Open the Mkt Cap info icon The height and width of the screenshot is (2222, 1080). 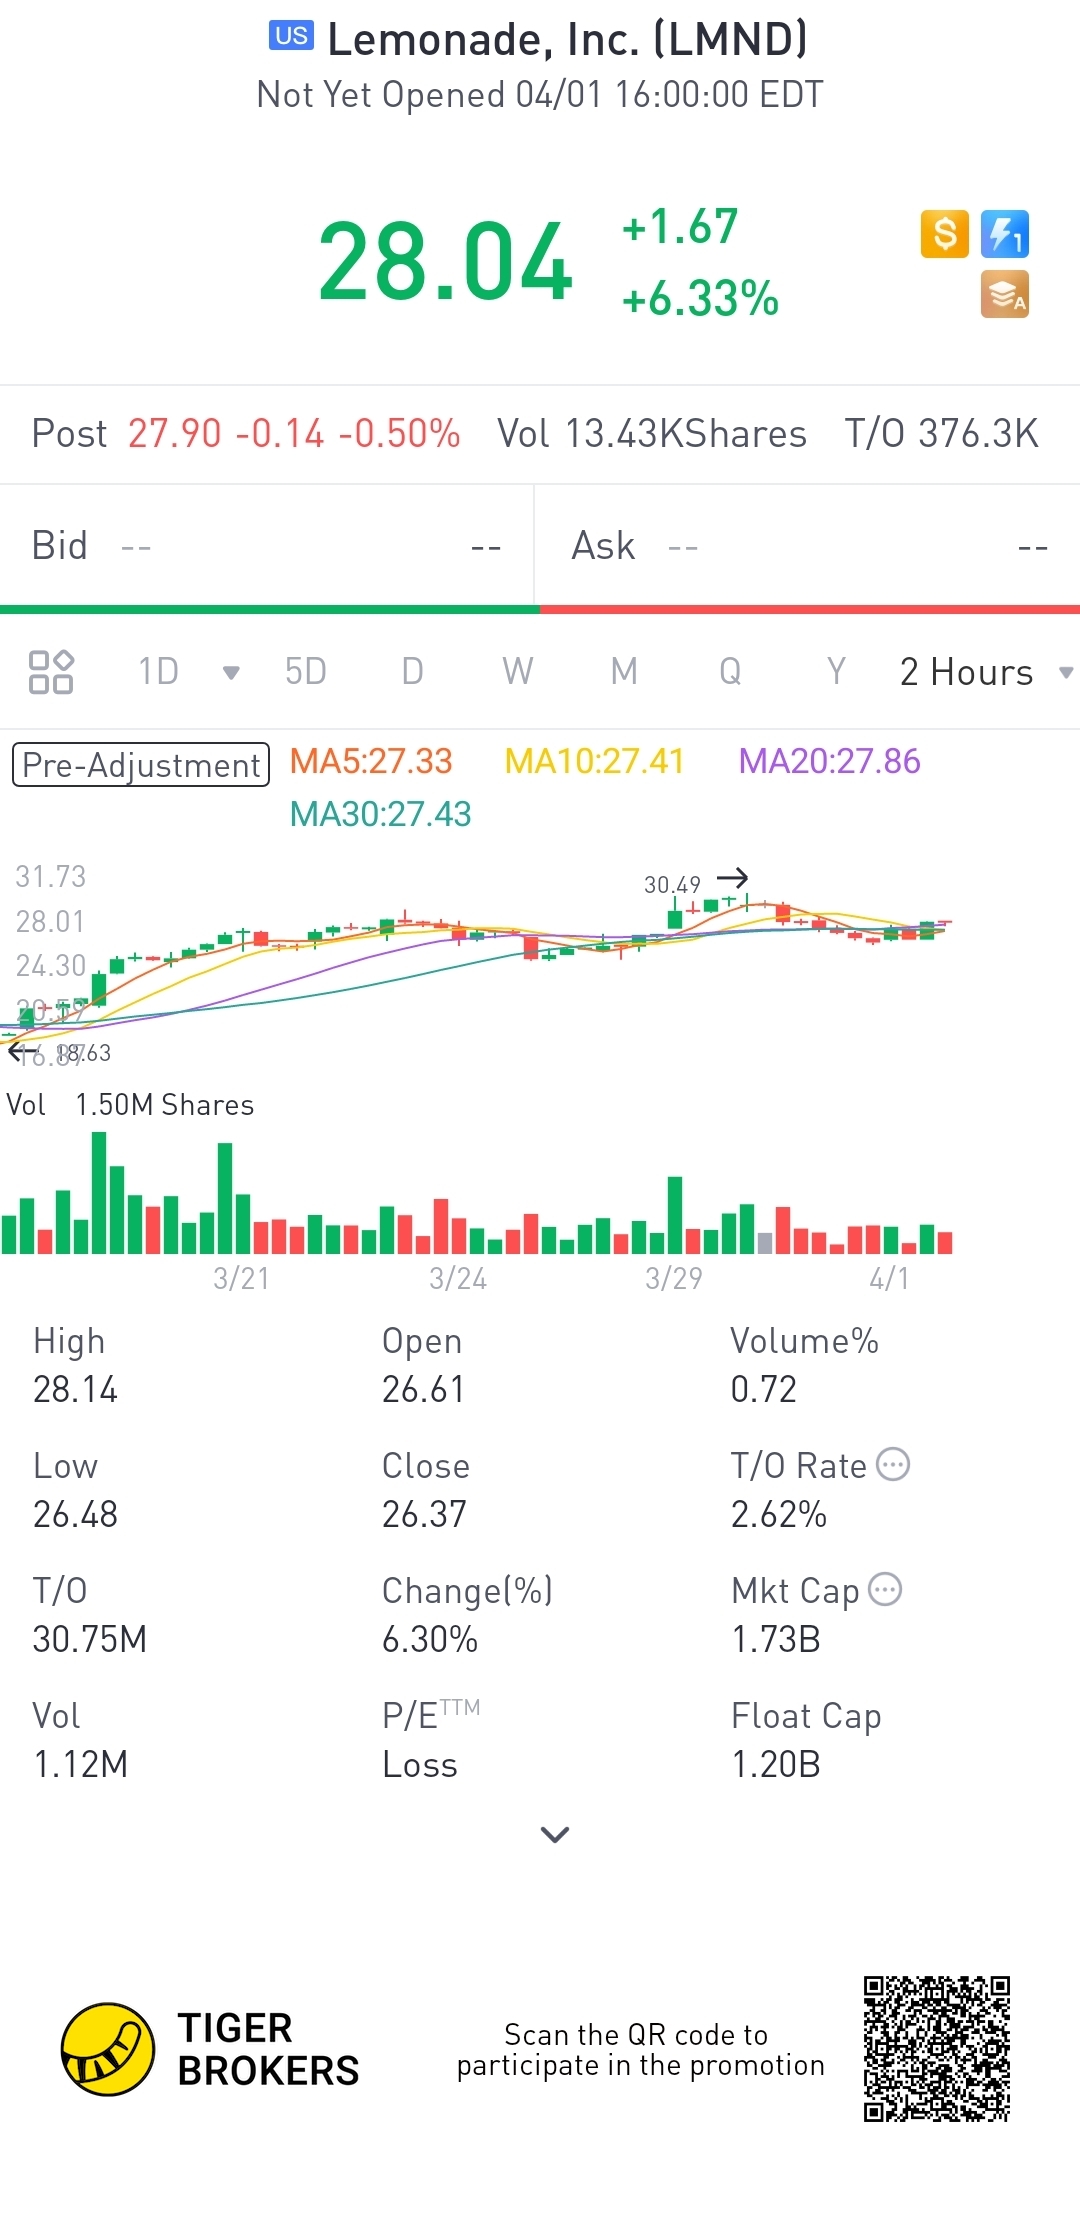(x=885, y=1589)
